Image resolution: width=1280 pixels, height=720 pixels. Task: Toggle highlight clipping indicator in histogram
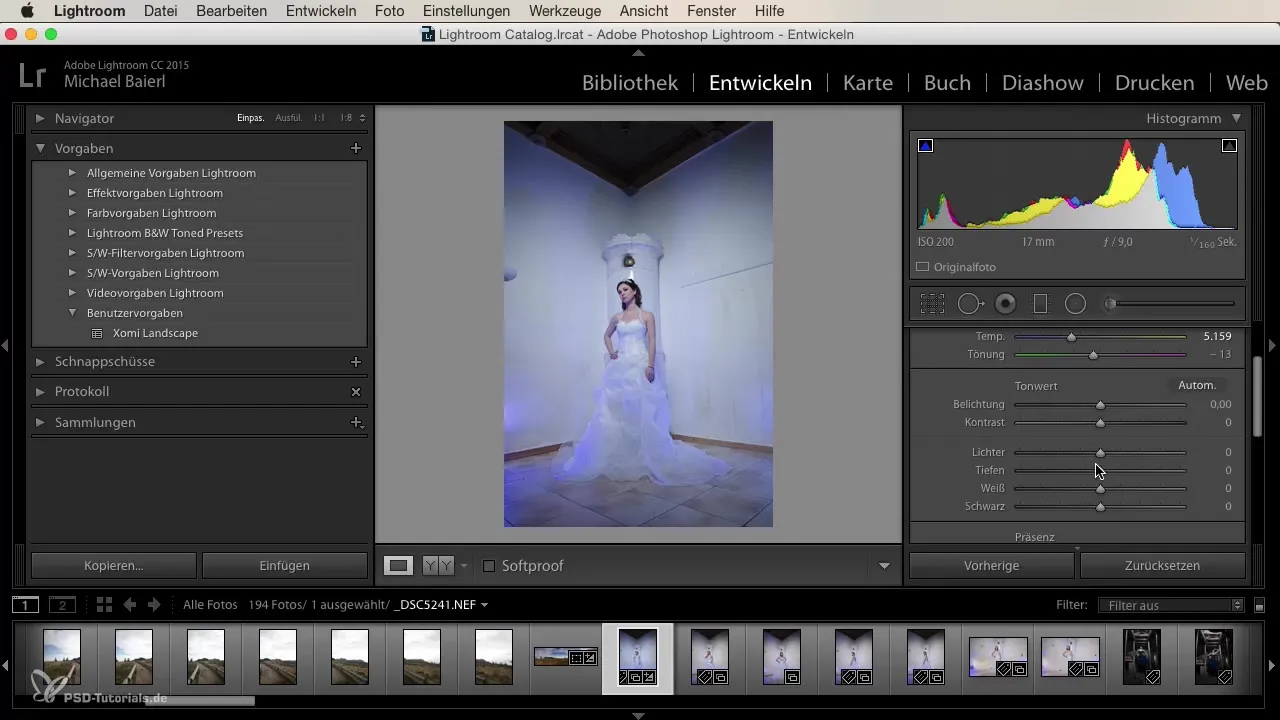(x=1229, y=146)
